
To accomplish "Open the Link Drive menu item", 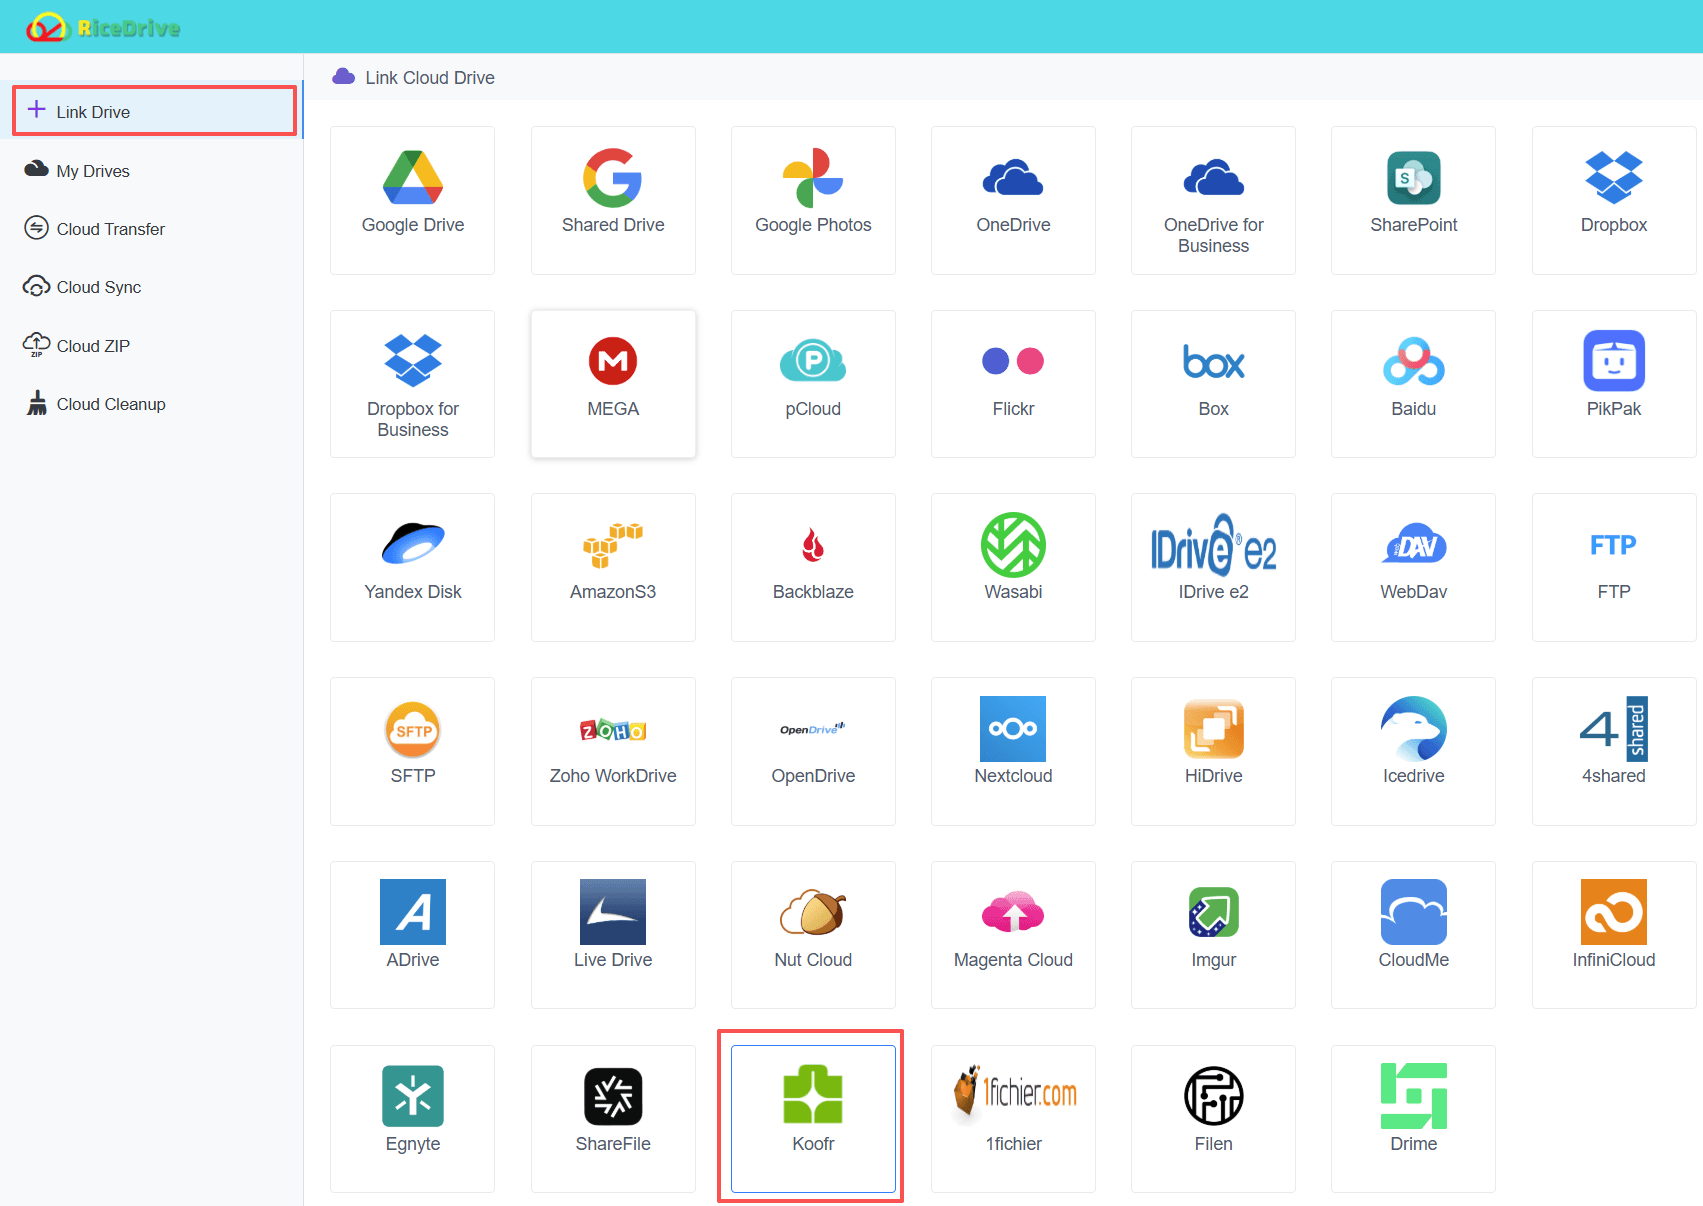I will (x=154, y=111).
